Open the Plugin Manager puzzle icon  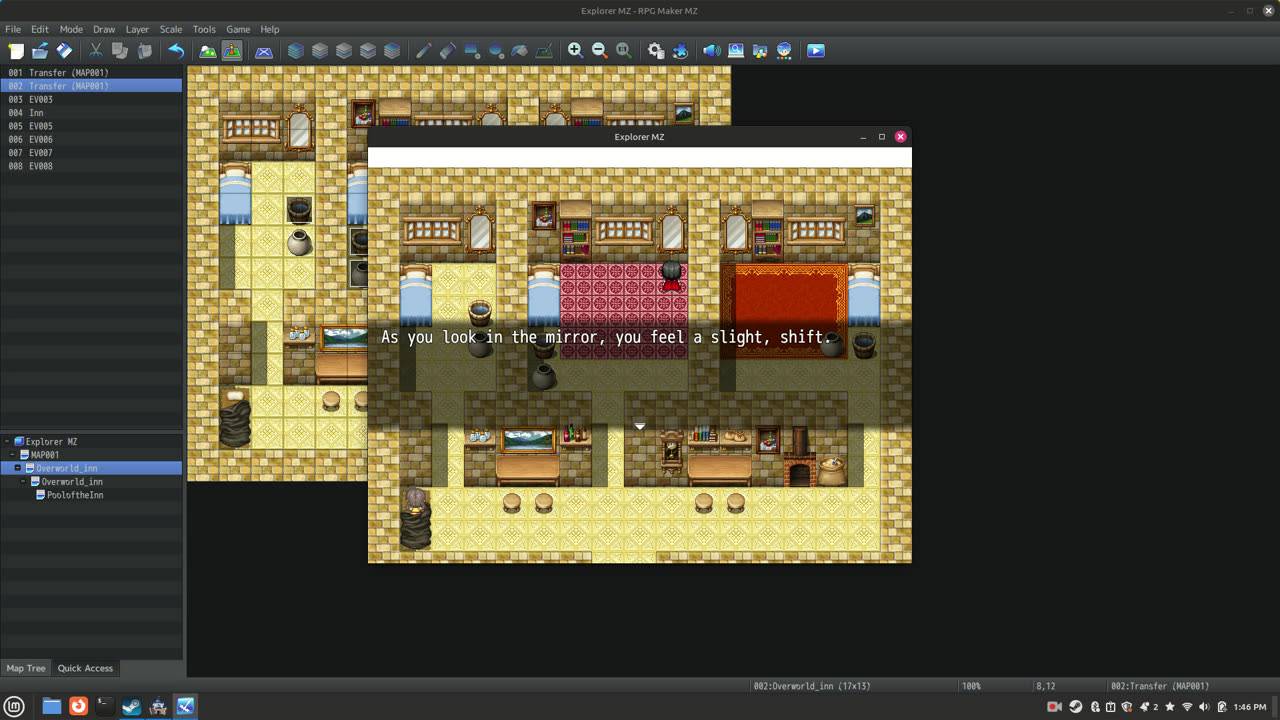(680, 51)
